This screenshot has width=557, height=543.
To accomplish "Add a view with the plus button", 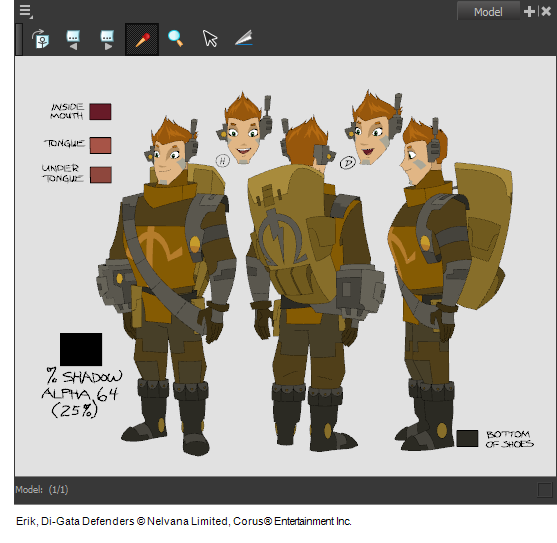I will coord(529,12).
